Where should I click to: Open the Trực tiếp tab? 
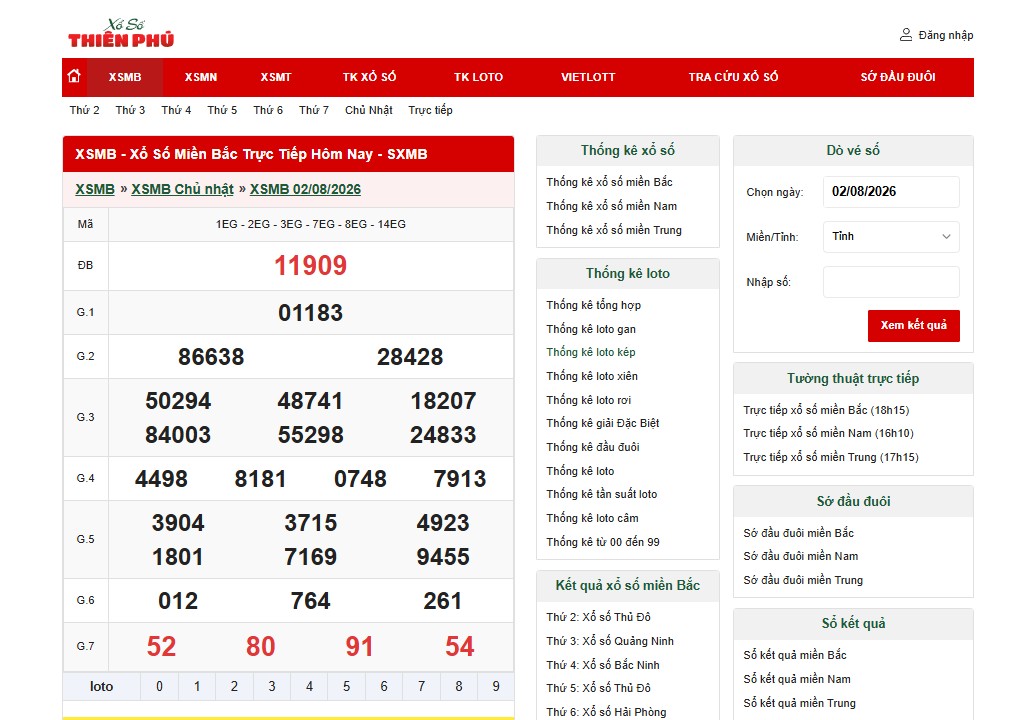431,110
